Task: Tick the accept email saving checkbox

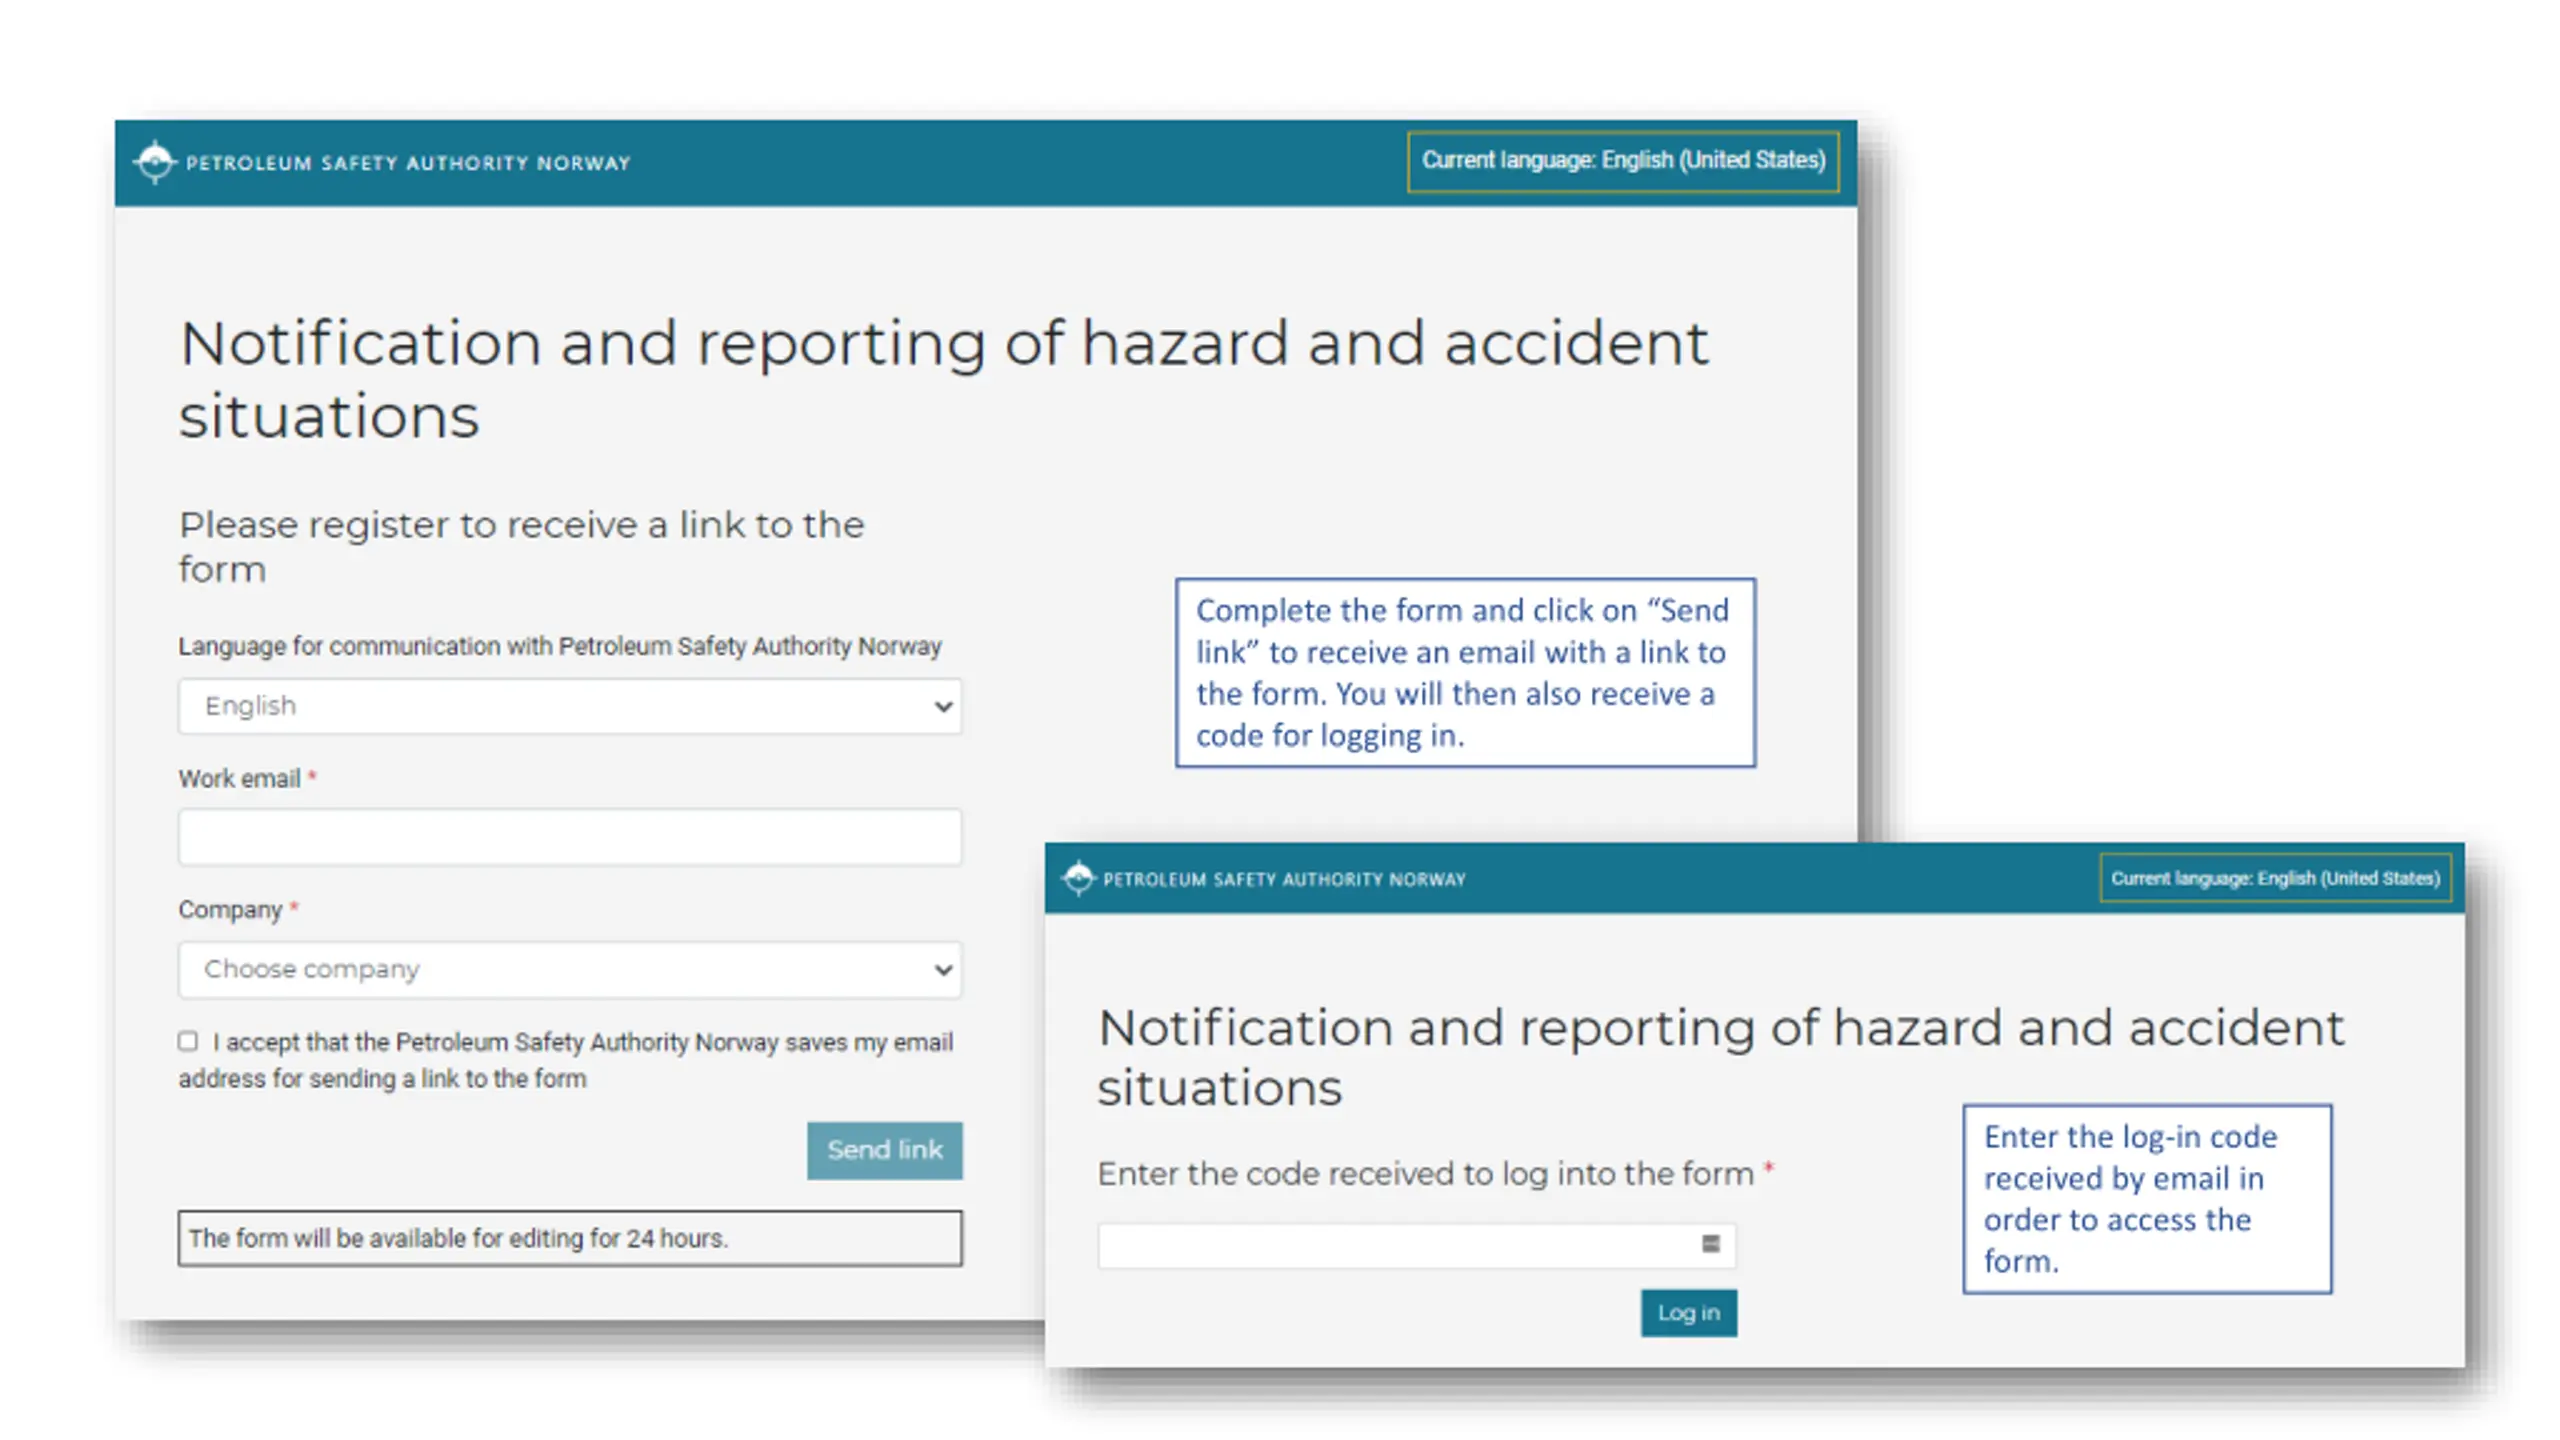Action: click(188, 1041)
